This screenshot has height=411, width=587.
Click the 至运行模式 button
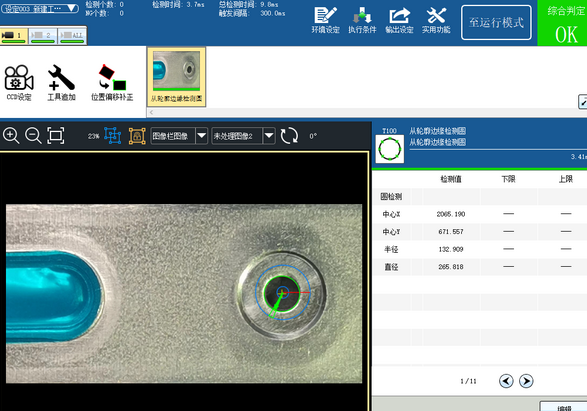[496, 22]
